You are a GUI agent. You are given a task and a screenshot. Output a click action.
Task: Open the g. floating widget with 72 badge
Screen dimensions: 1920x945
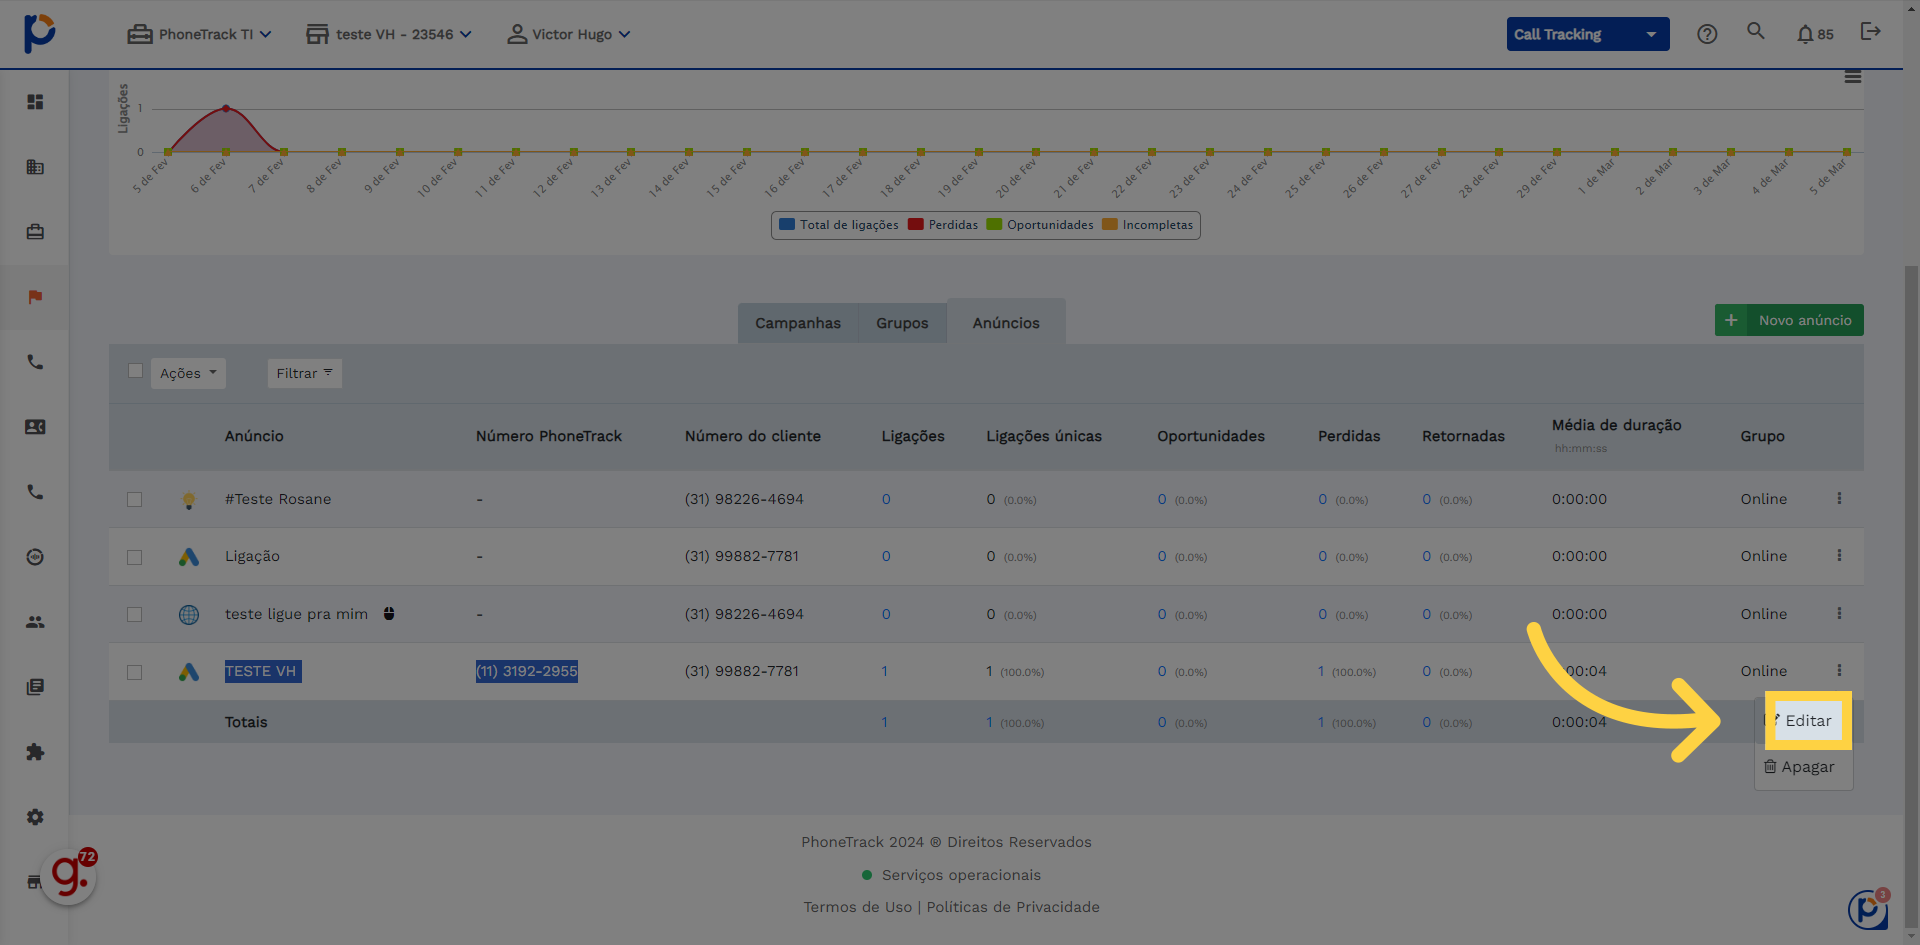click(x=69, y=877)
